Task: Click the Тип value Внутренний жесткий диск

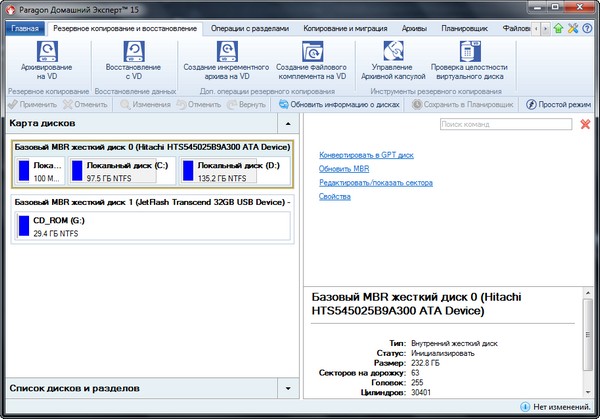Action: pyautogui.click(x=454, y=343)
